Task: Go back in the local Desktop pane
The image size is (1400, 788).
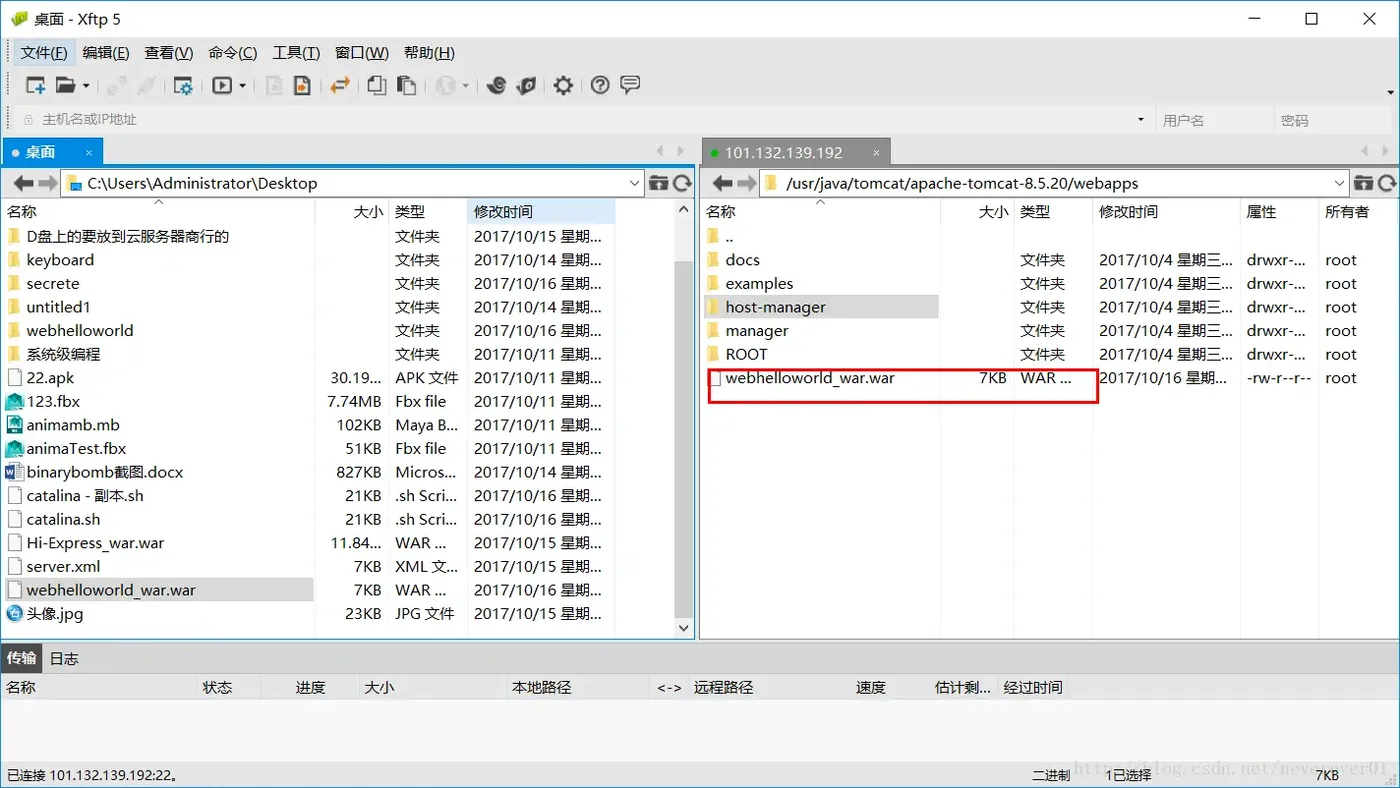Action: tap(22, 183)
